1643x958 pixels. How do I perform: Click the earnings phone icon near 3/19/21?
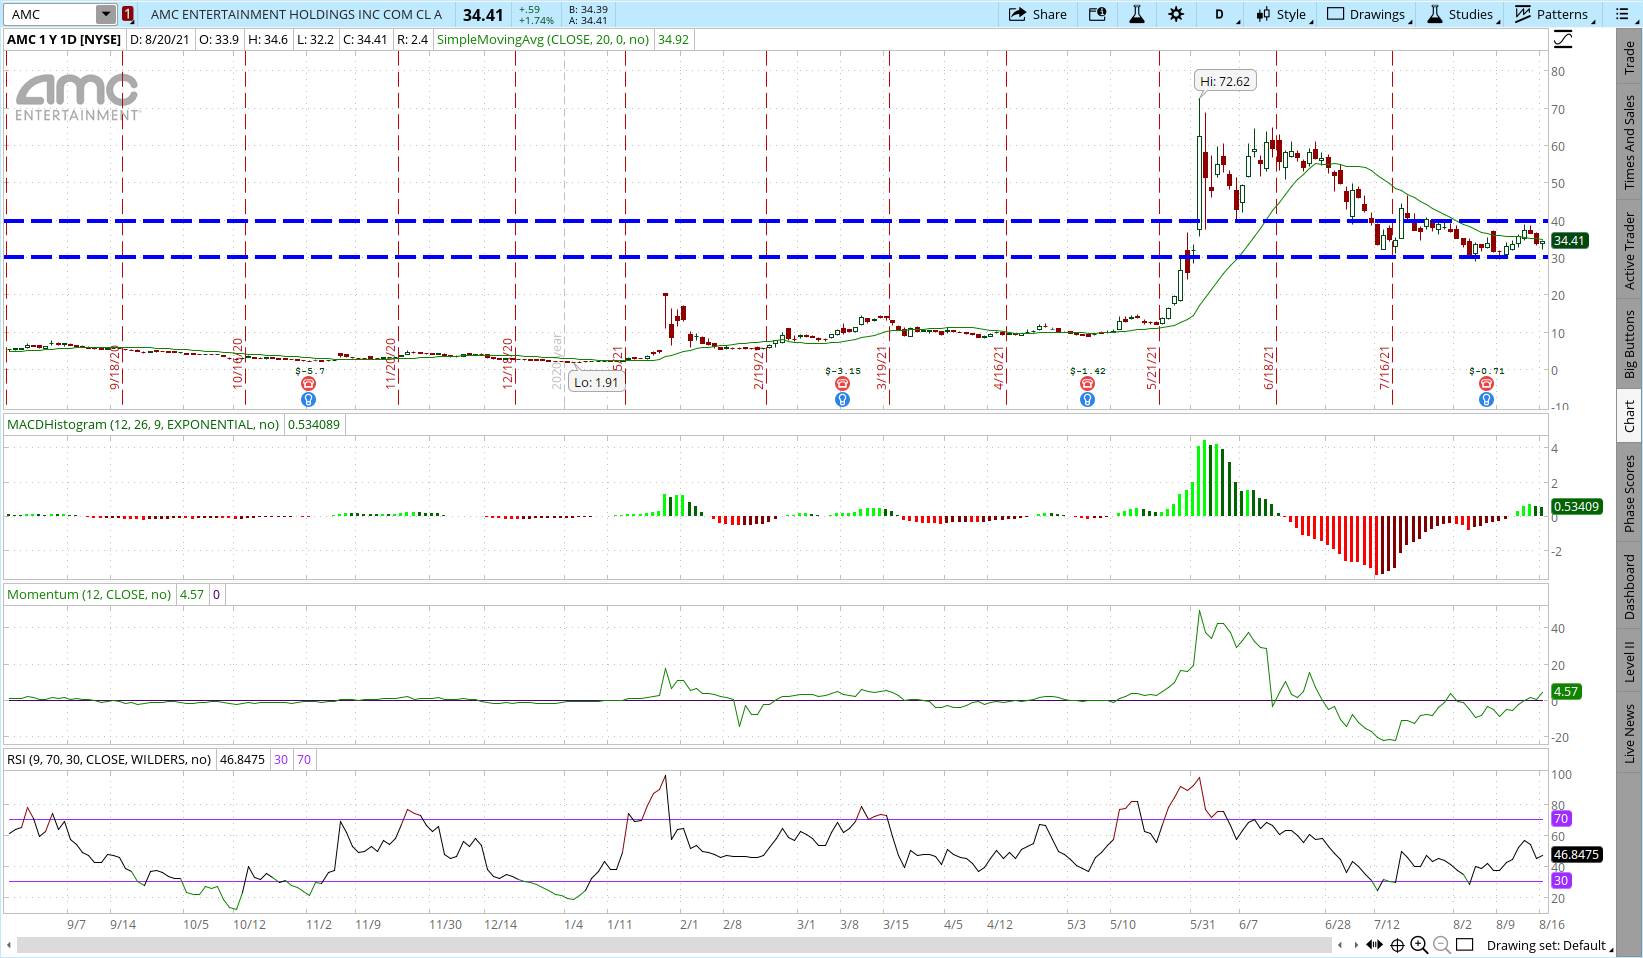coord(842,384)
